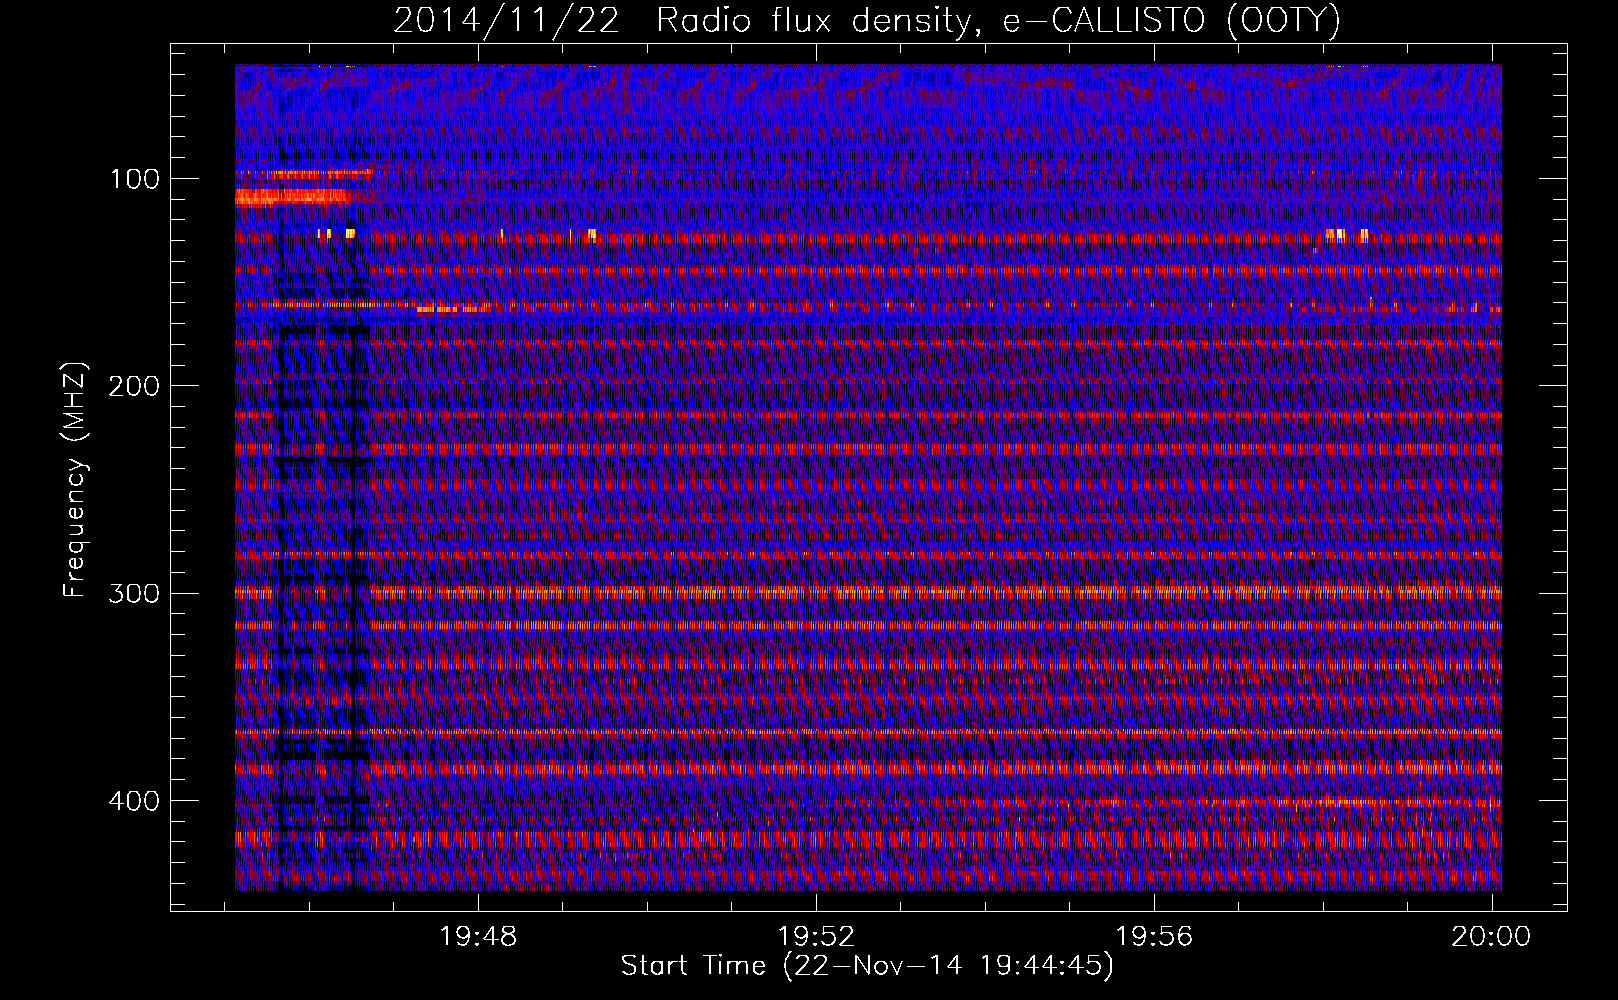Click the 200 frequency tick label
Screen dimensions: 1618x1000
(133, 386)
